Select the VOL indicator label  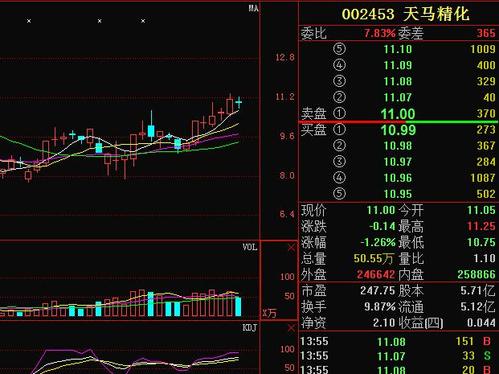tap(250, 247)
